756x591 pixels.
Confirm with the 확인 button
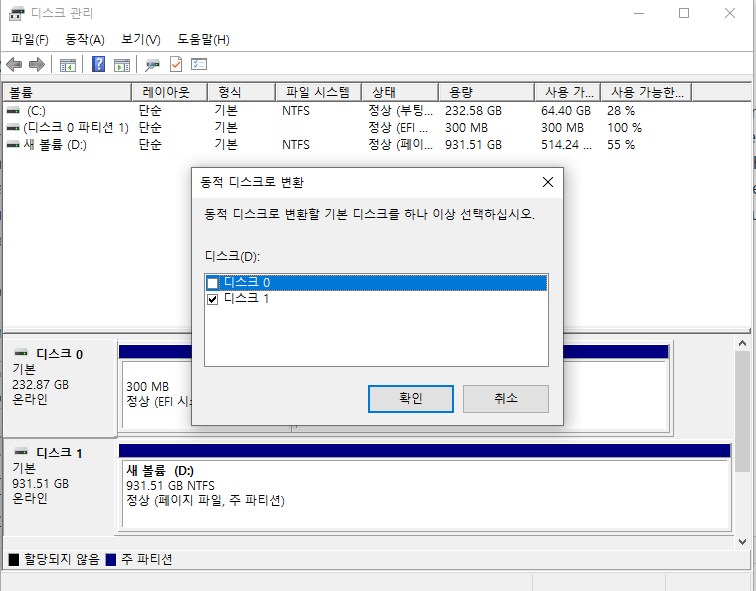pos(411,399)
